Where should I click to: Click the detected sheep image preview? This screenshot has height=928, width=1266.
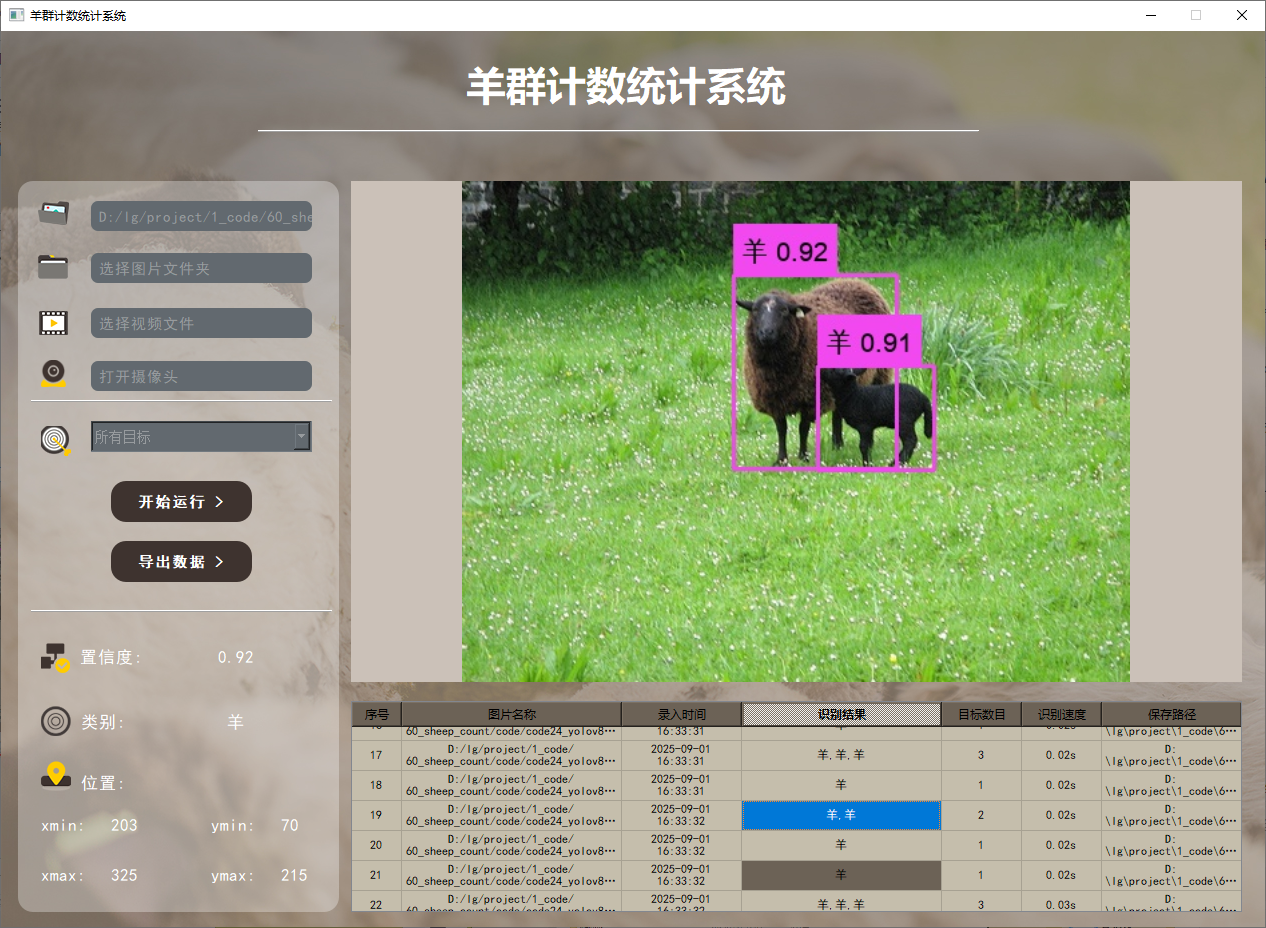coord(796,431)
